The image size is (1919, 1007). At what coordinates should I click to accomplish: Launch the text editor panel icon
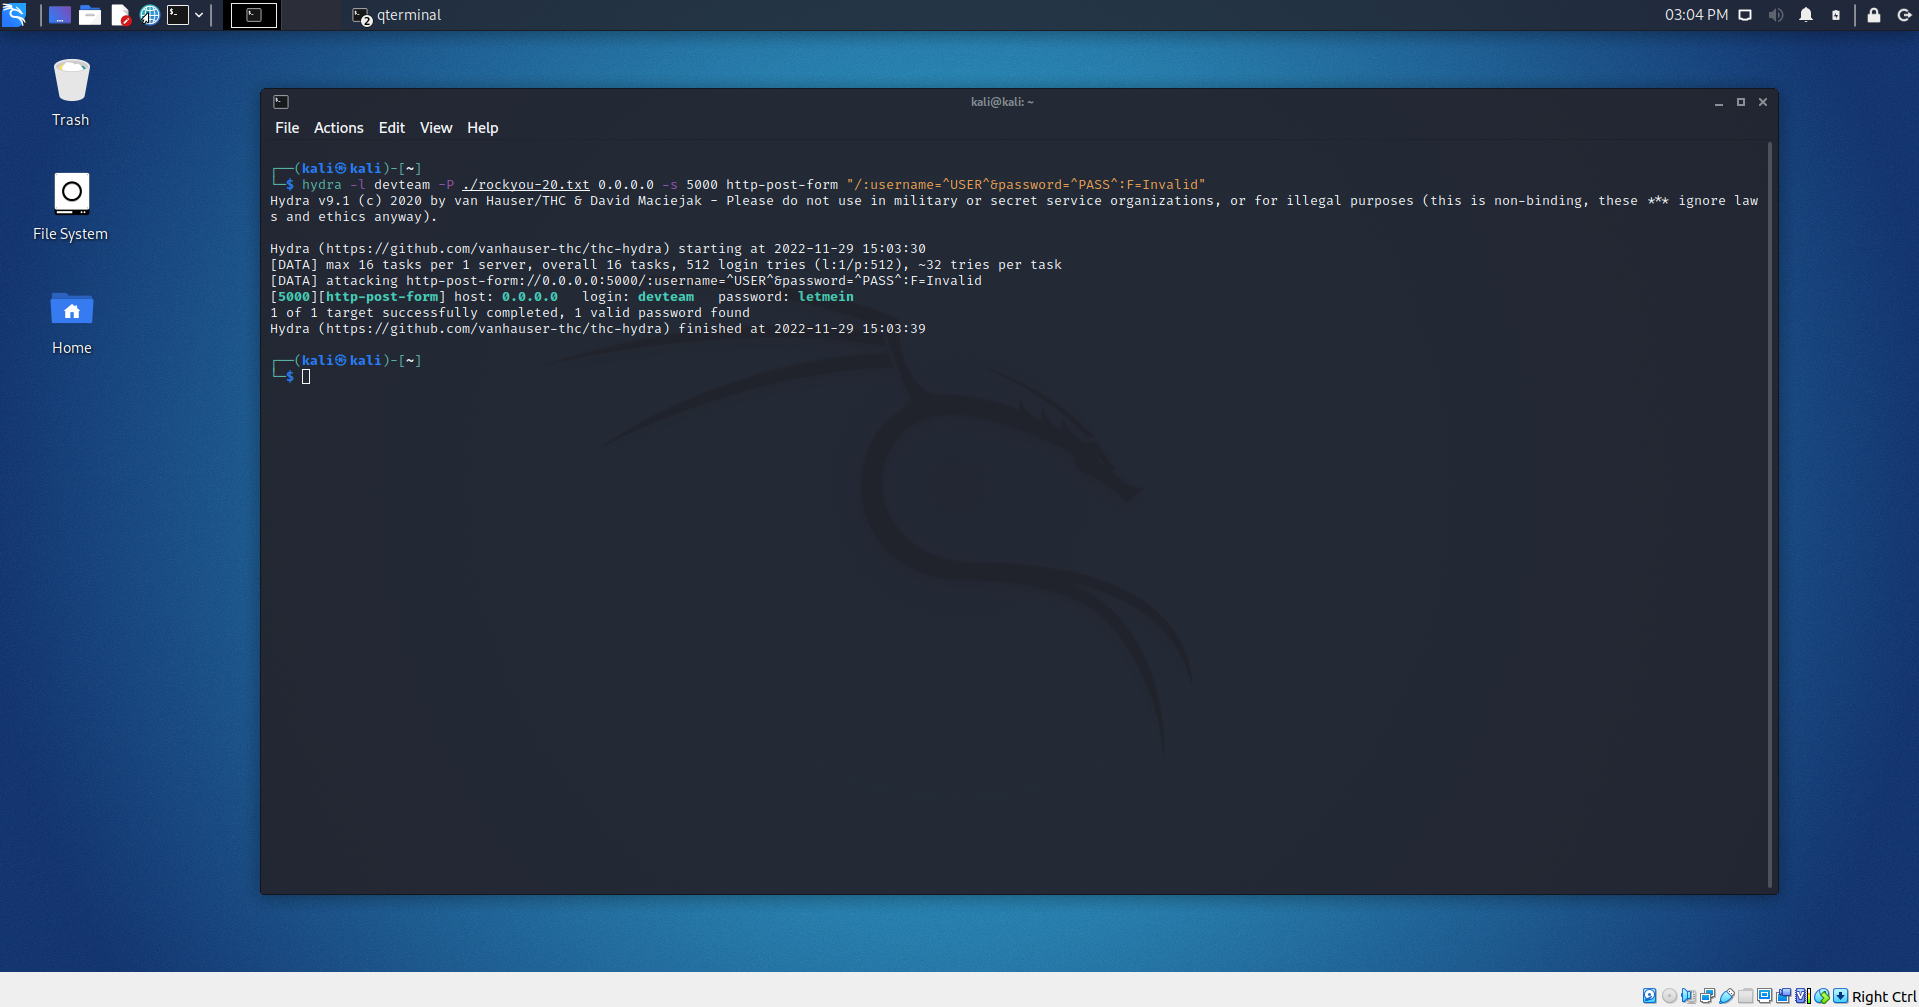tap(120, 15)
